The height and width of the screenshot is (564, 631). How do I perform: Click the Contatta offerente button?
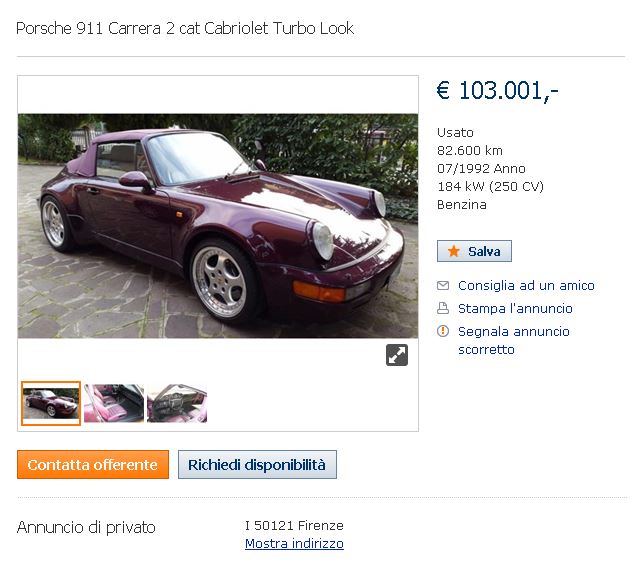[x=93, y=465]
